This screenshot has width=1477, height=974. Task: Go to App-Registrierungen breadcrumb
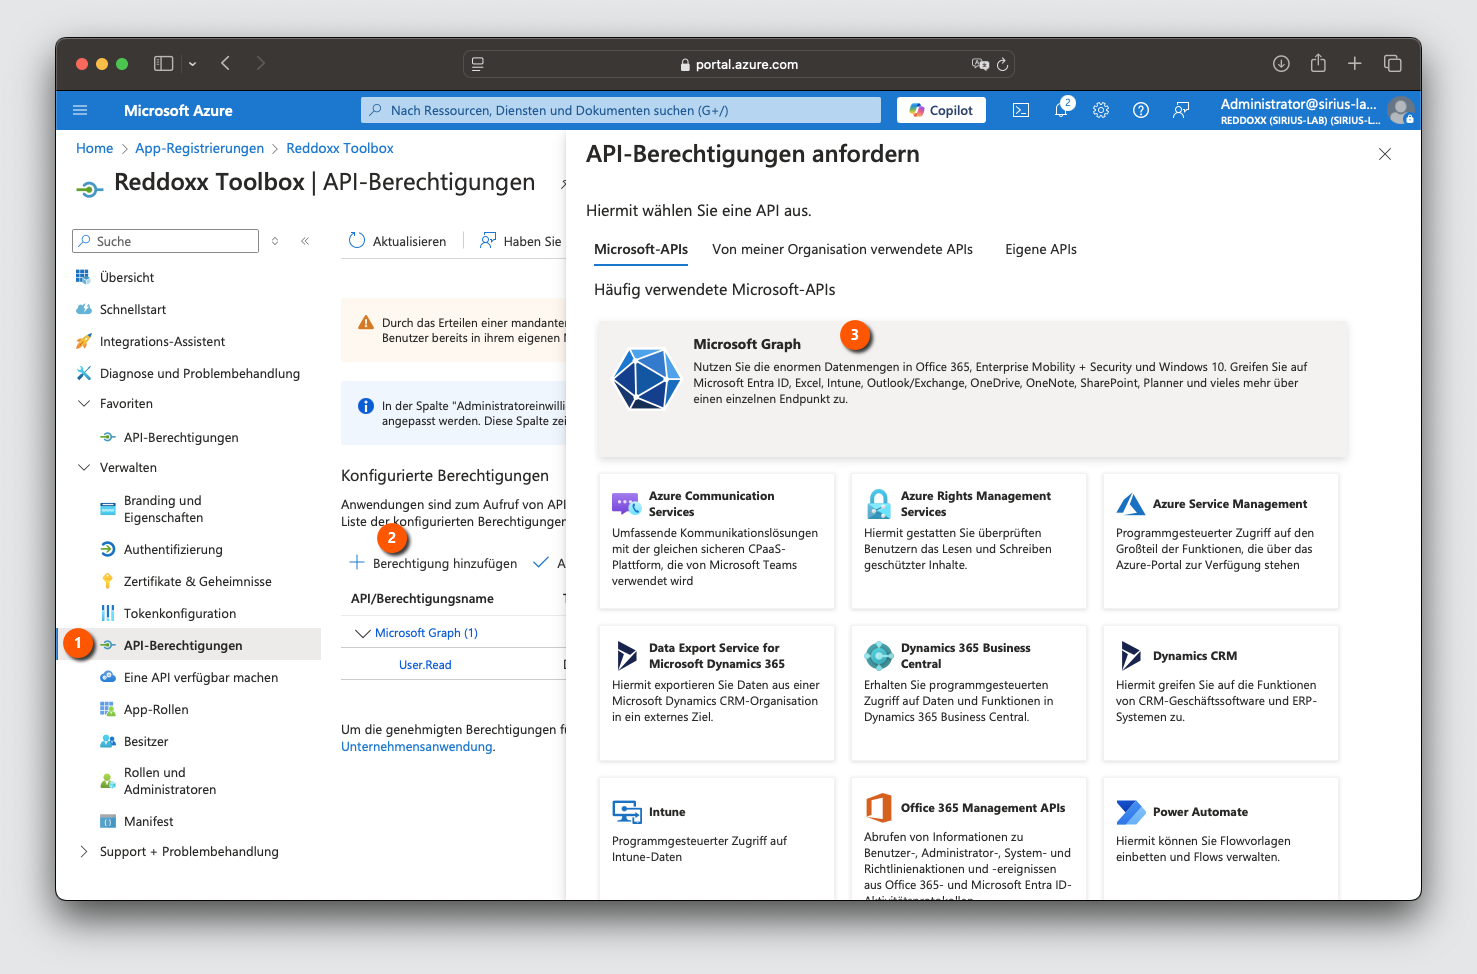(199, 148)
